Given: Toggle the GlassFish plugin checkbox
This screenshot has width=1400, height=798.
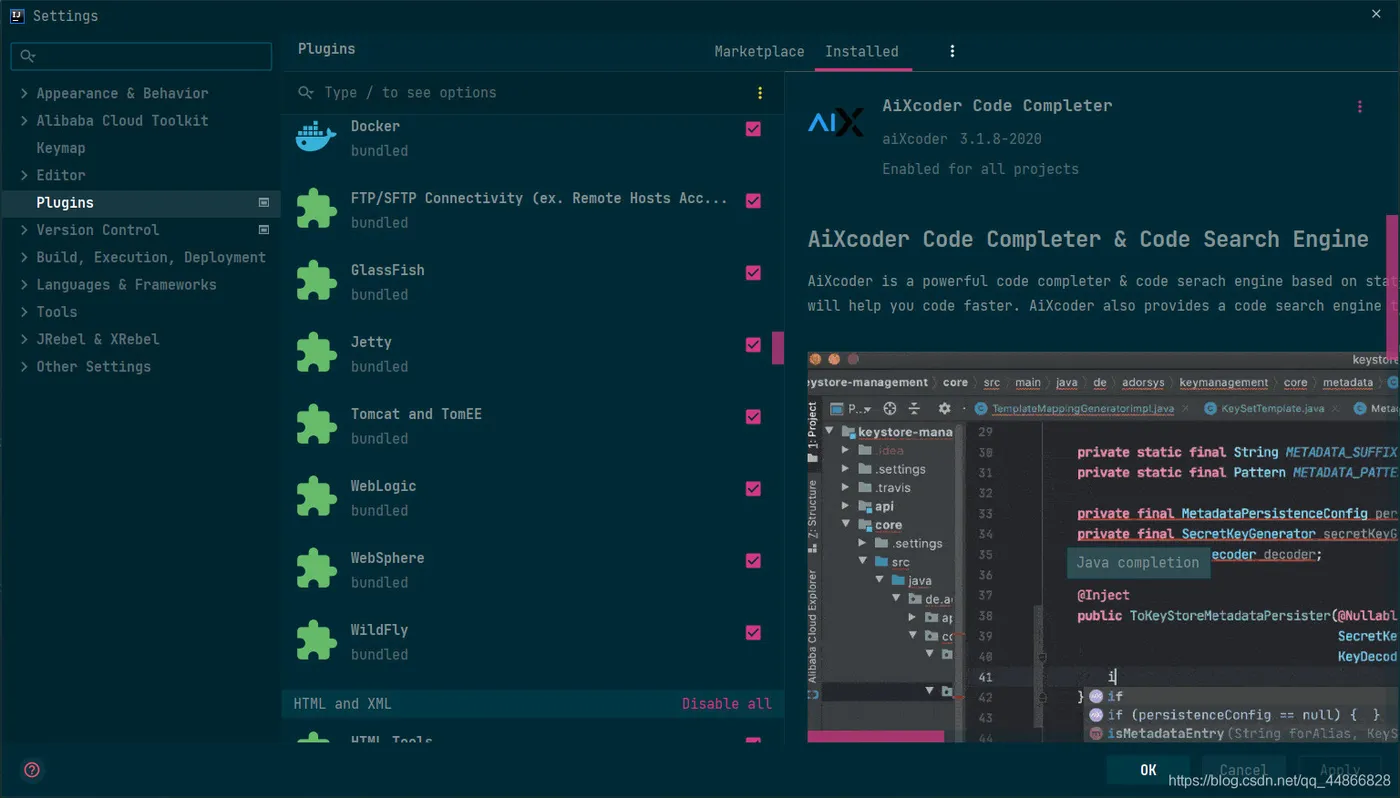Looking at the screenshot, I should [753, 273].
